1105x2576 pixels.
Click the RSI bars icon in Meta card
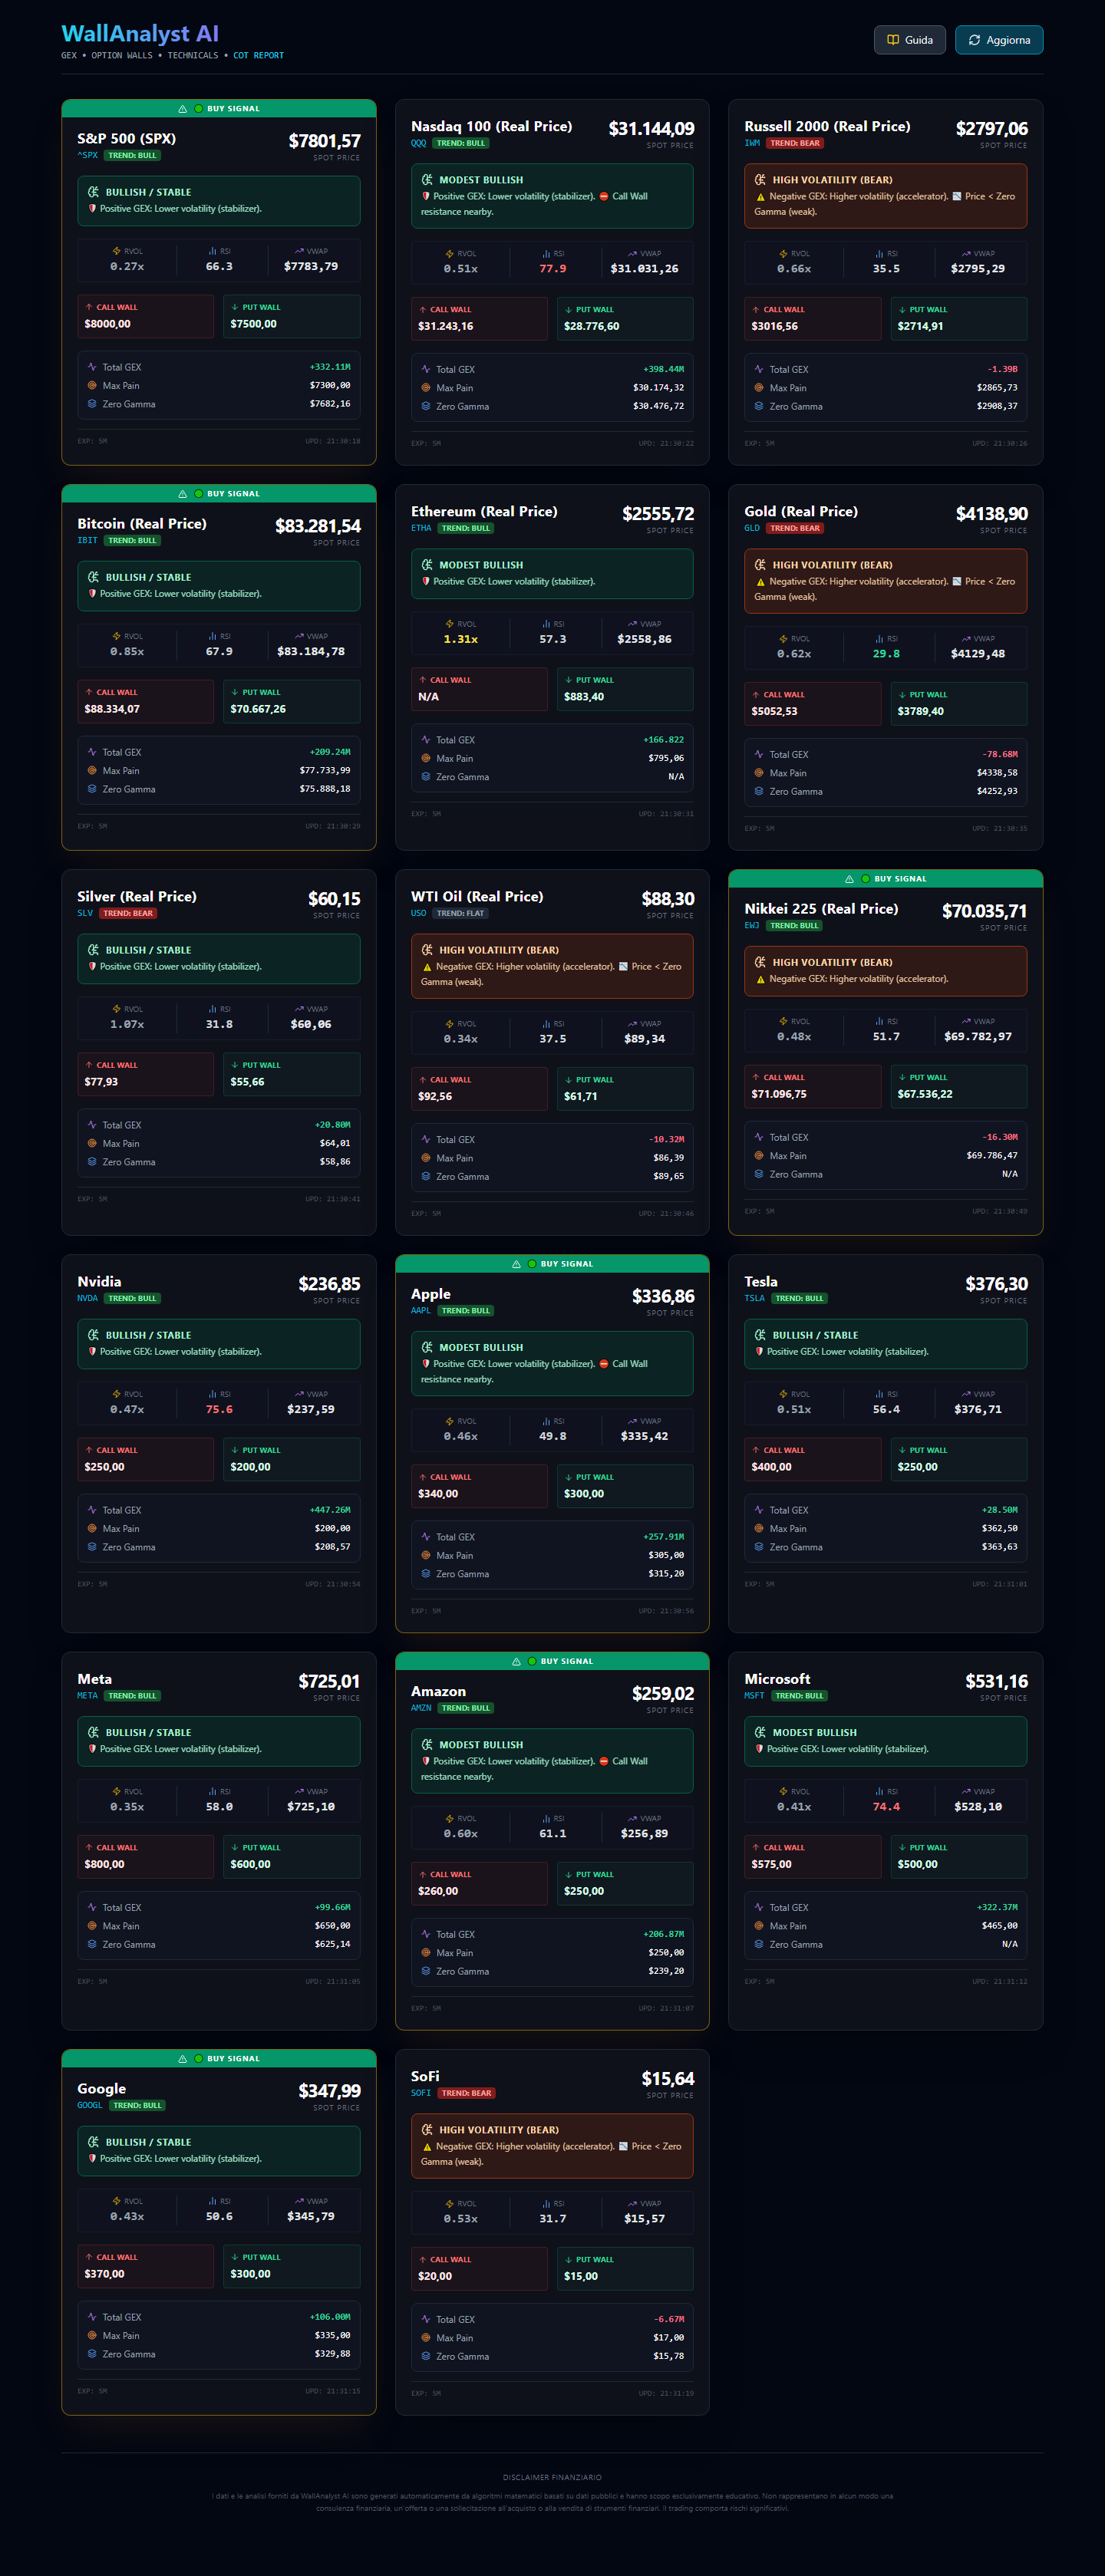pos(212,1791)
